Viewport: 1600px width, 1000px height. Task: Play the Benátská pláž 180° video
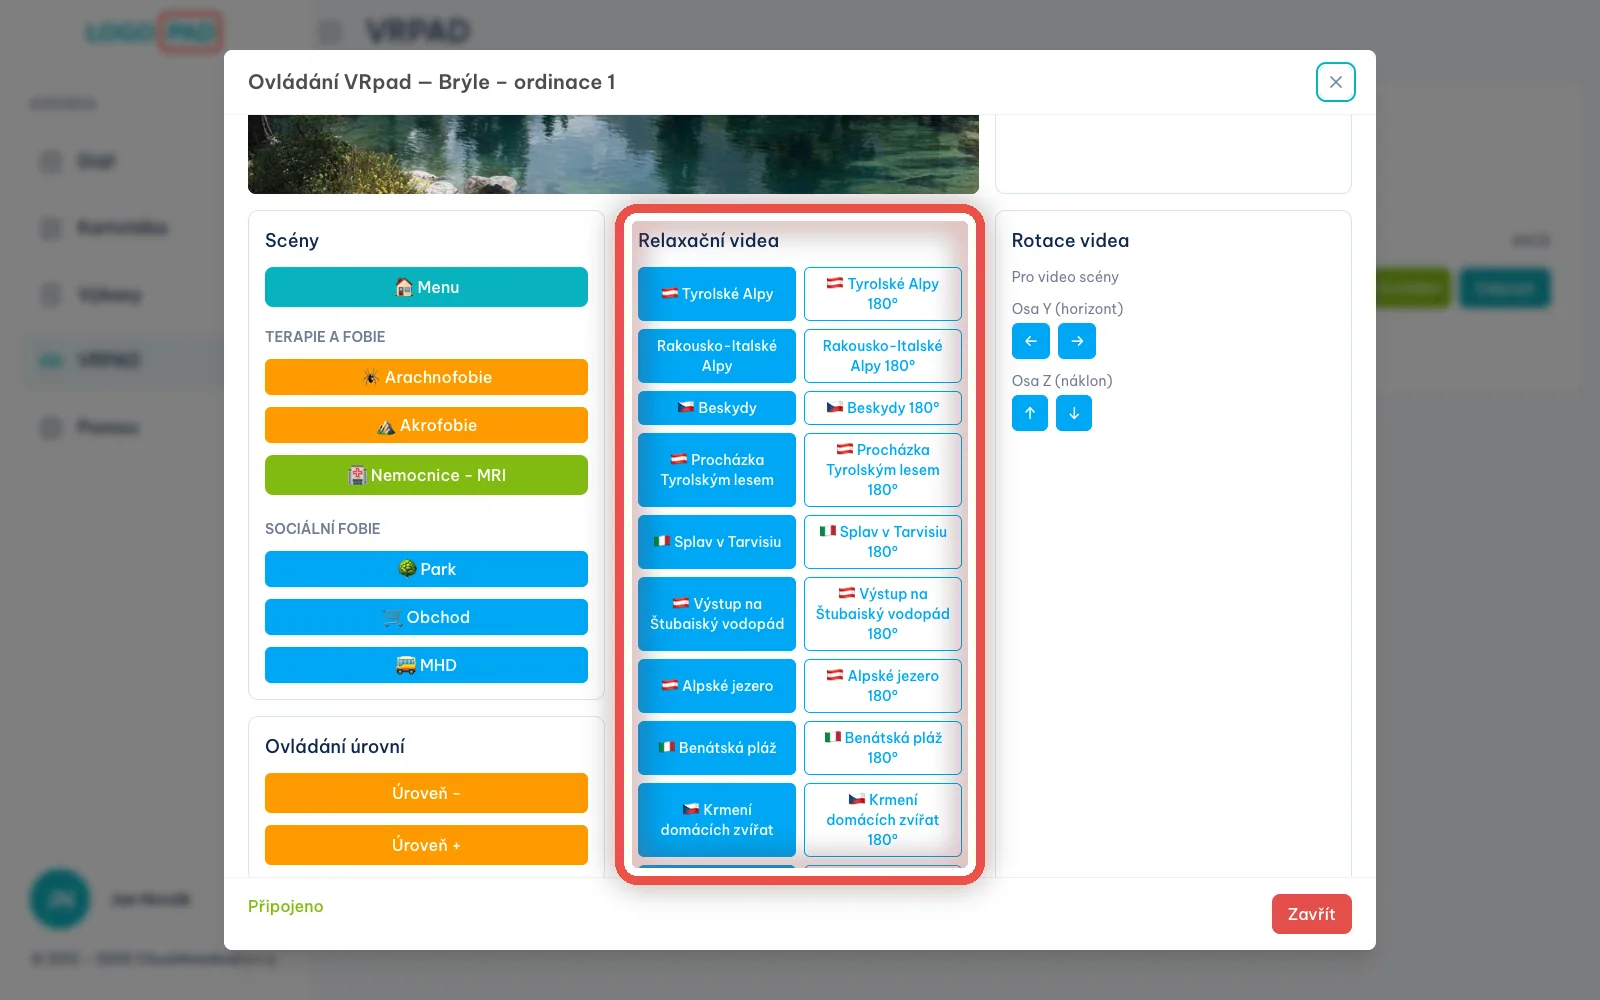click(x=883, y=748)
